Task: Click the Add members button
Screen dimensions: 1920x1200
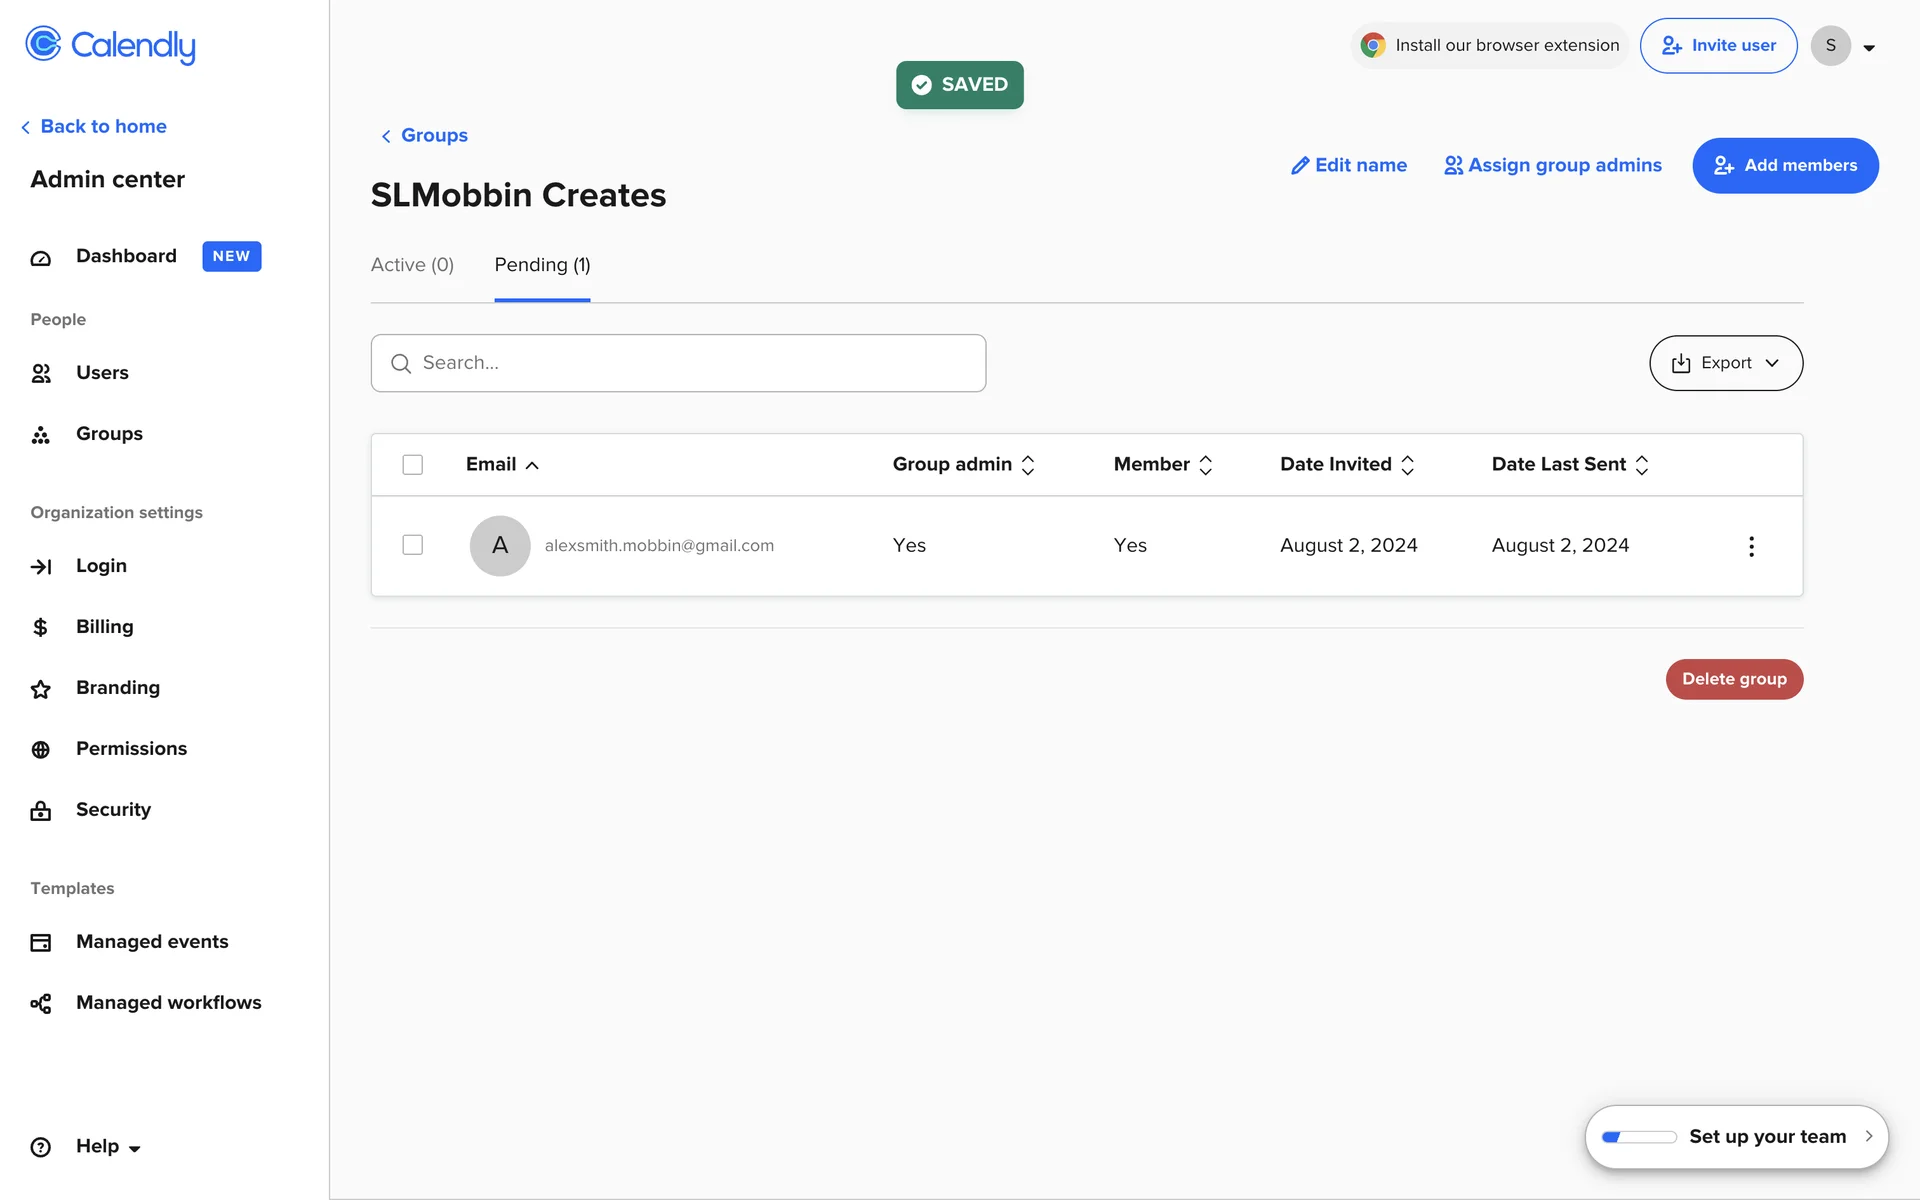Action: click(x=1784, y=166)
